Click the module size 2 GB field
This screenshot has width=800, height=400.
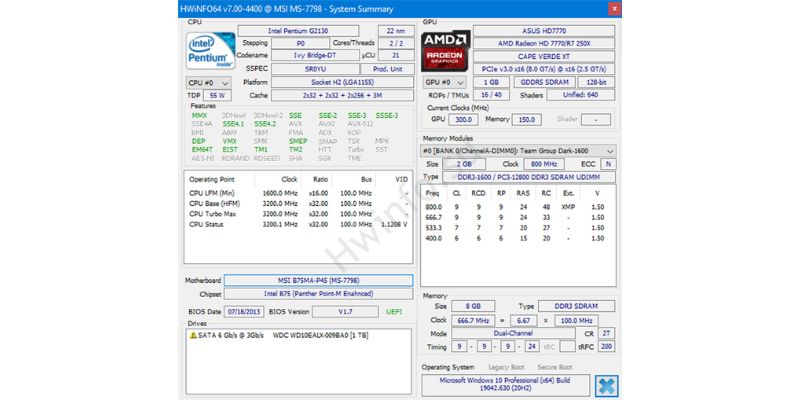464,164
